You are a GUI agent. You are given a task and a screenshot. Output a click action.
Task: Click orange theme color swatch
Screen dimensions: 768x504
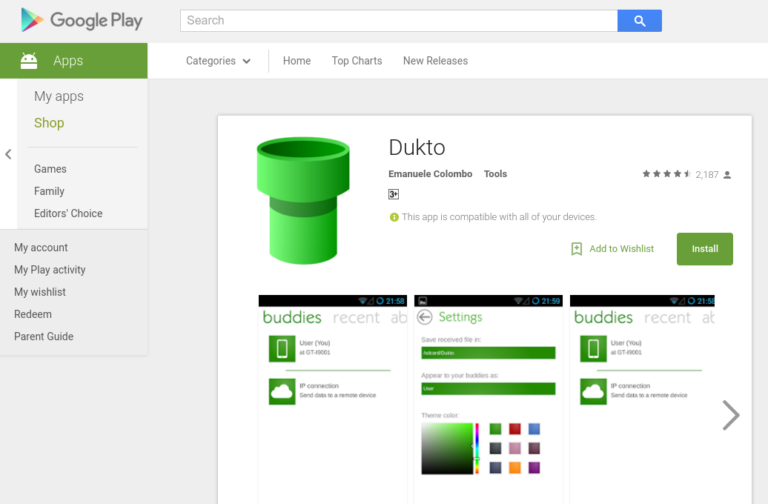[515, 467]
